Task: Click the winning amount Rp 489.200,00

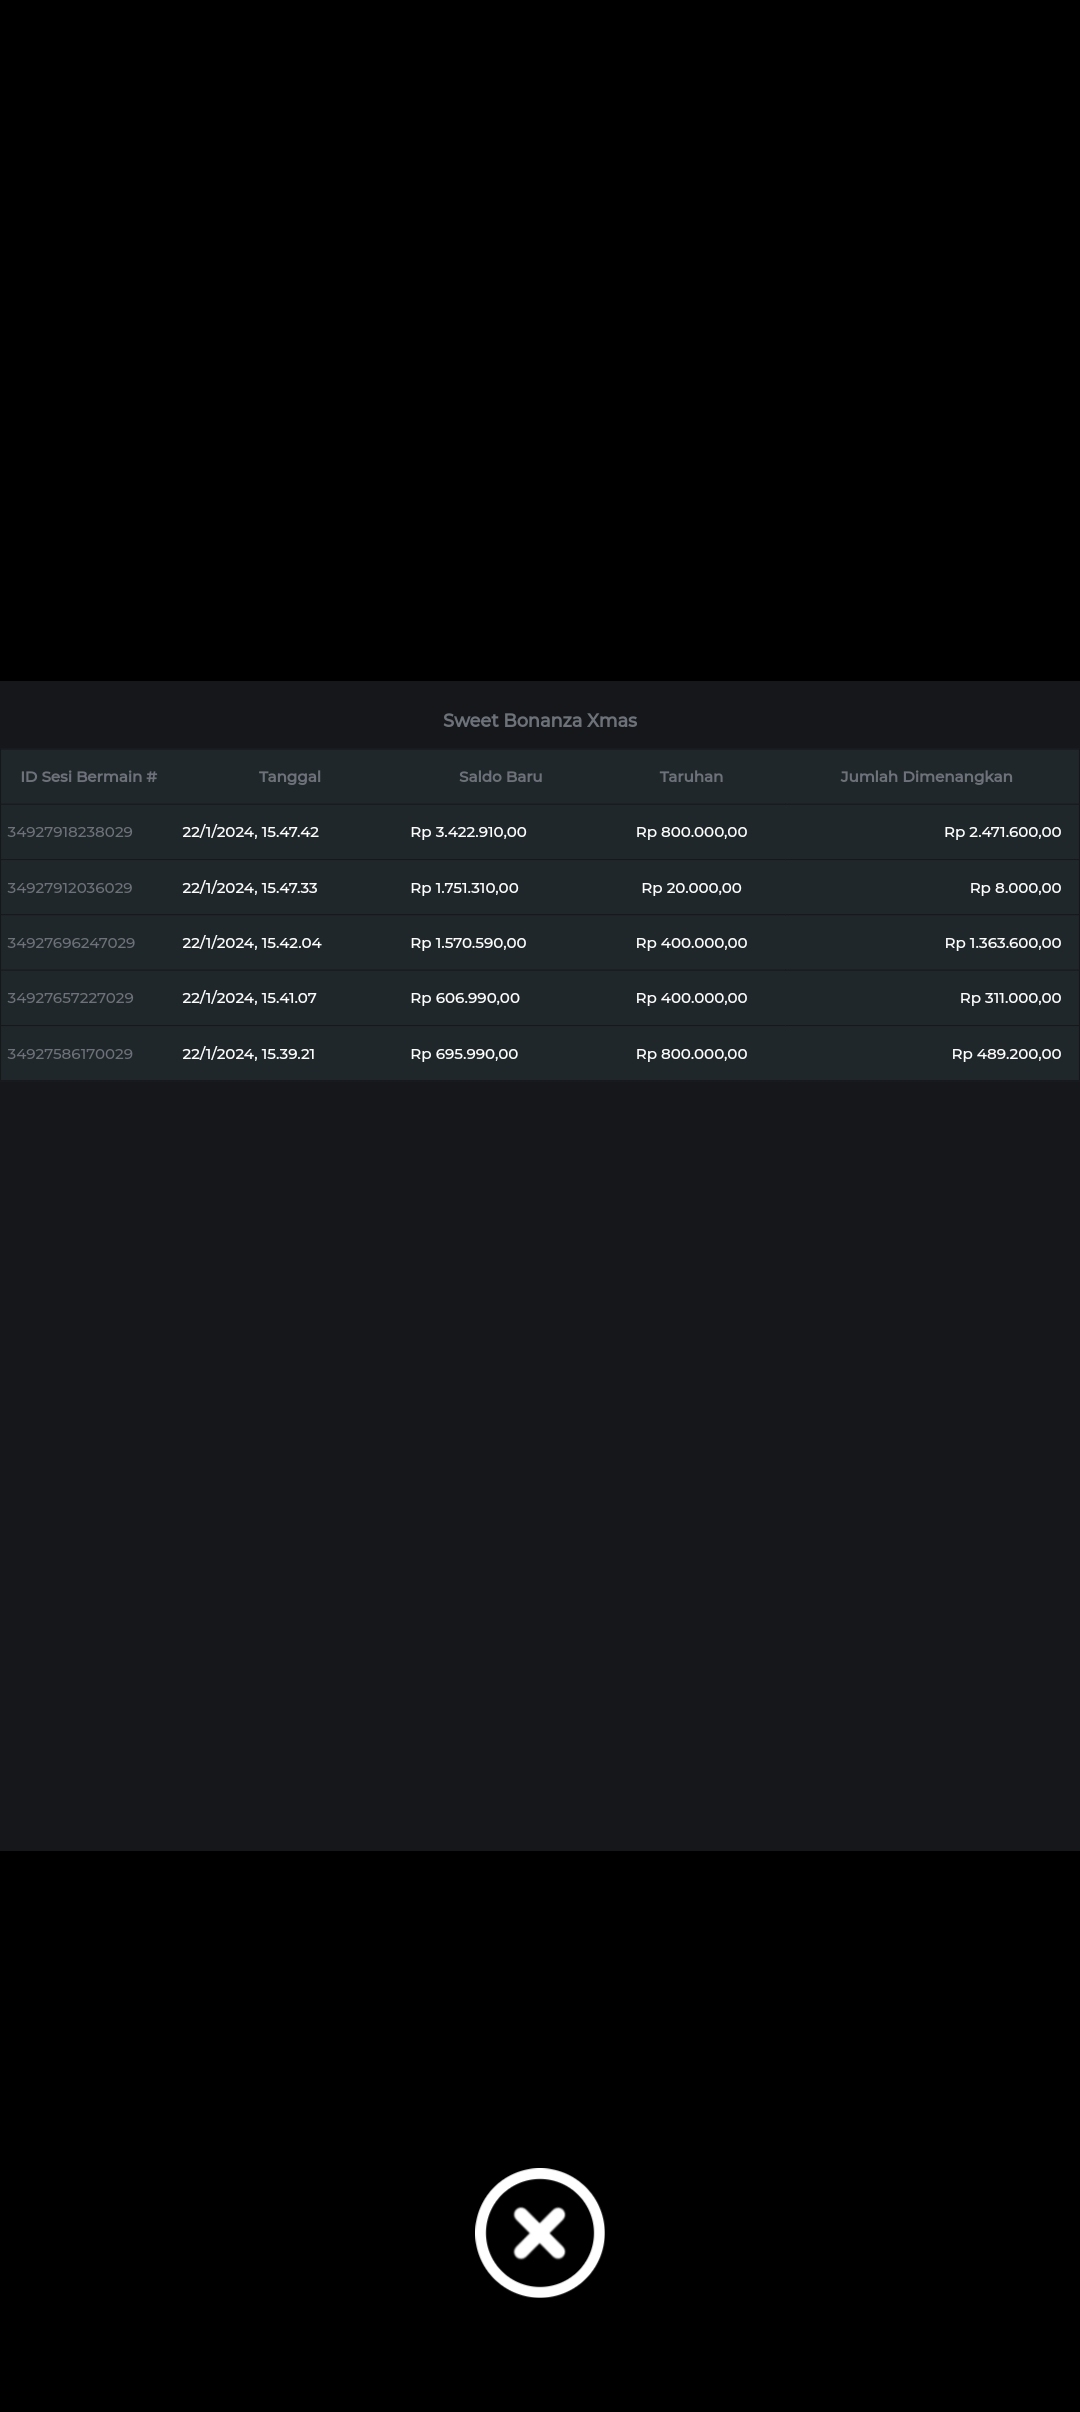Action: pos(1006,1054)
